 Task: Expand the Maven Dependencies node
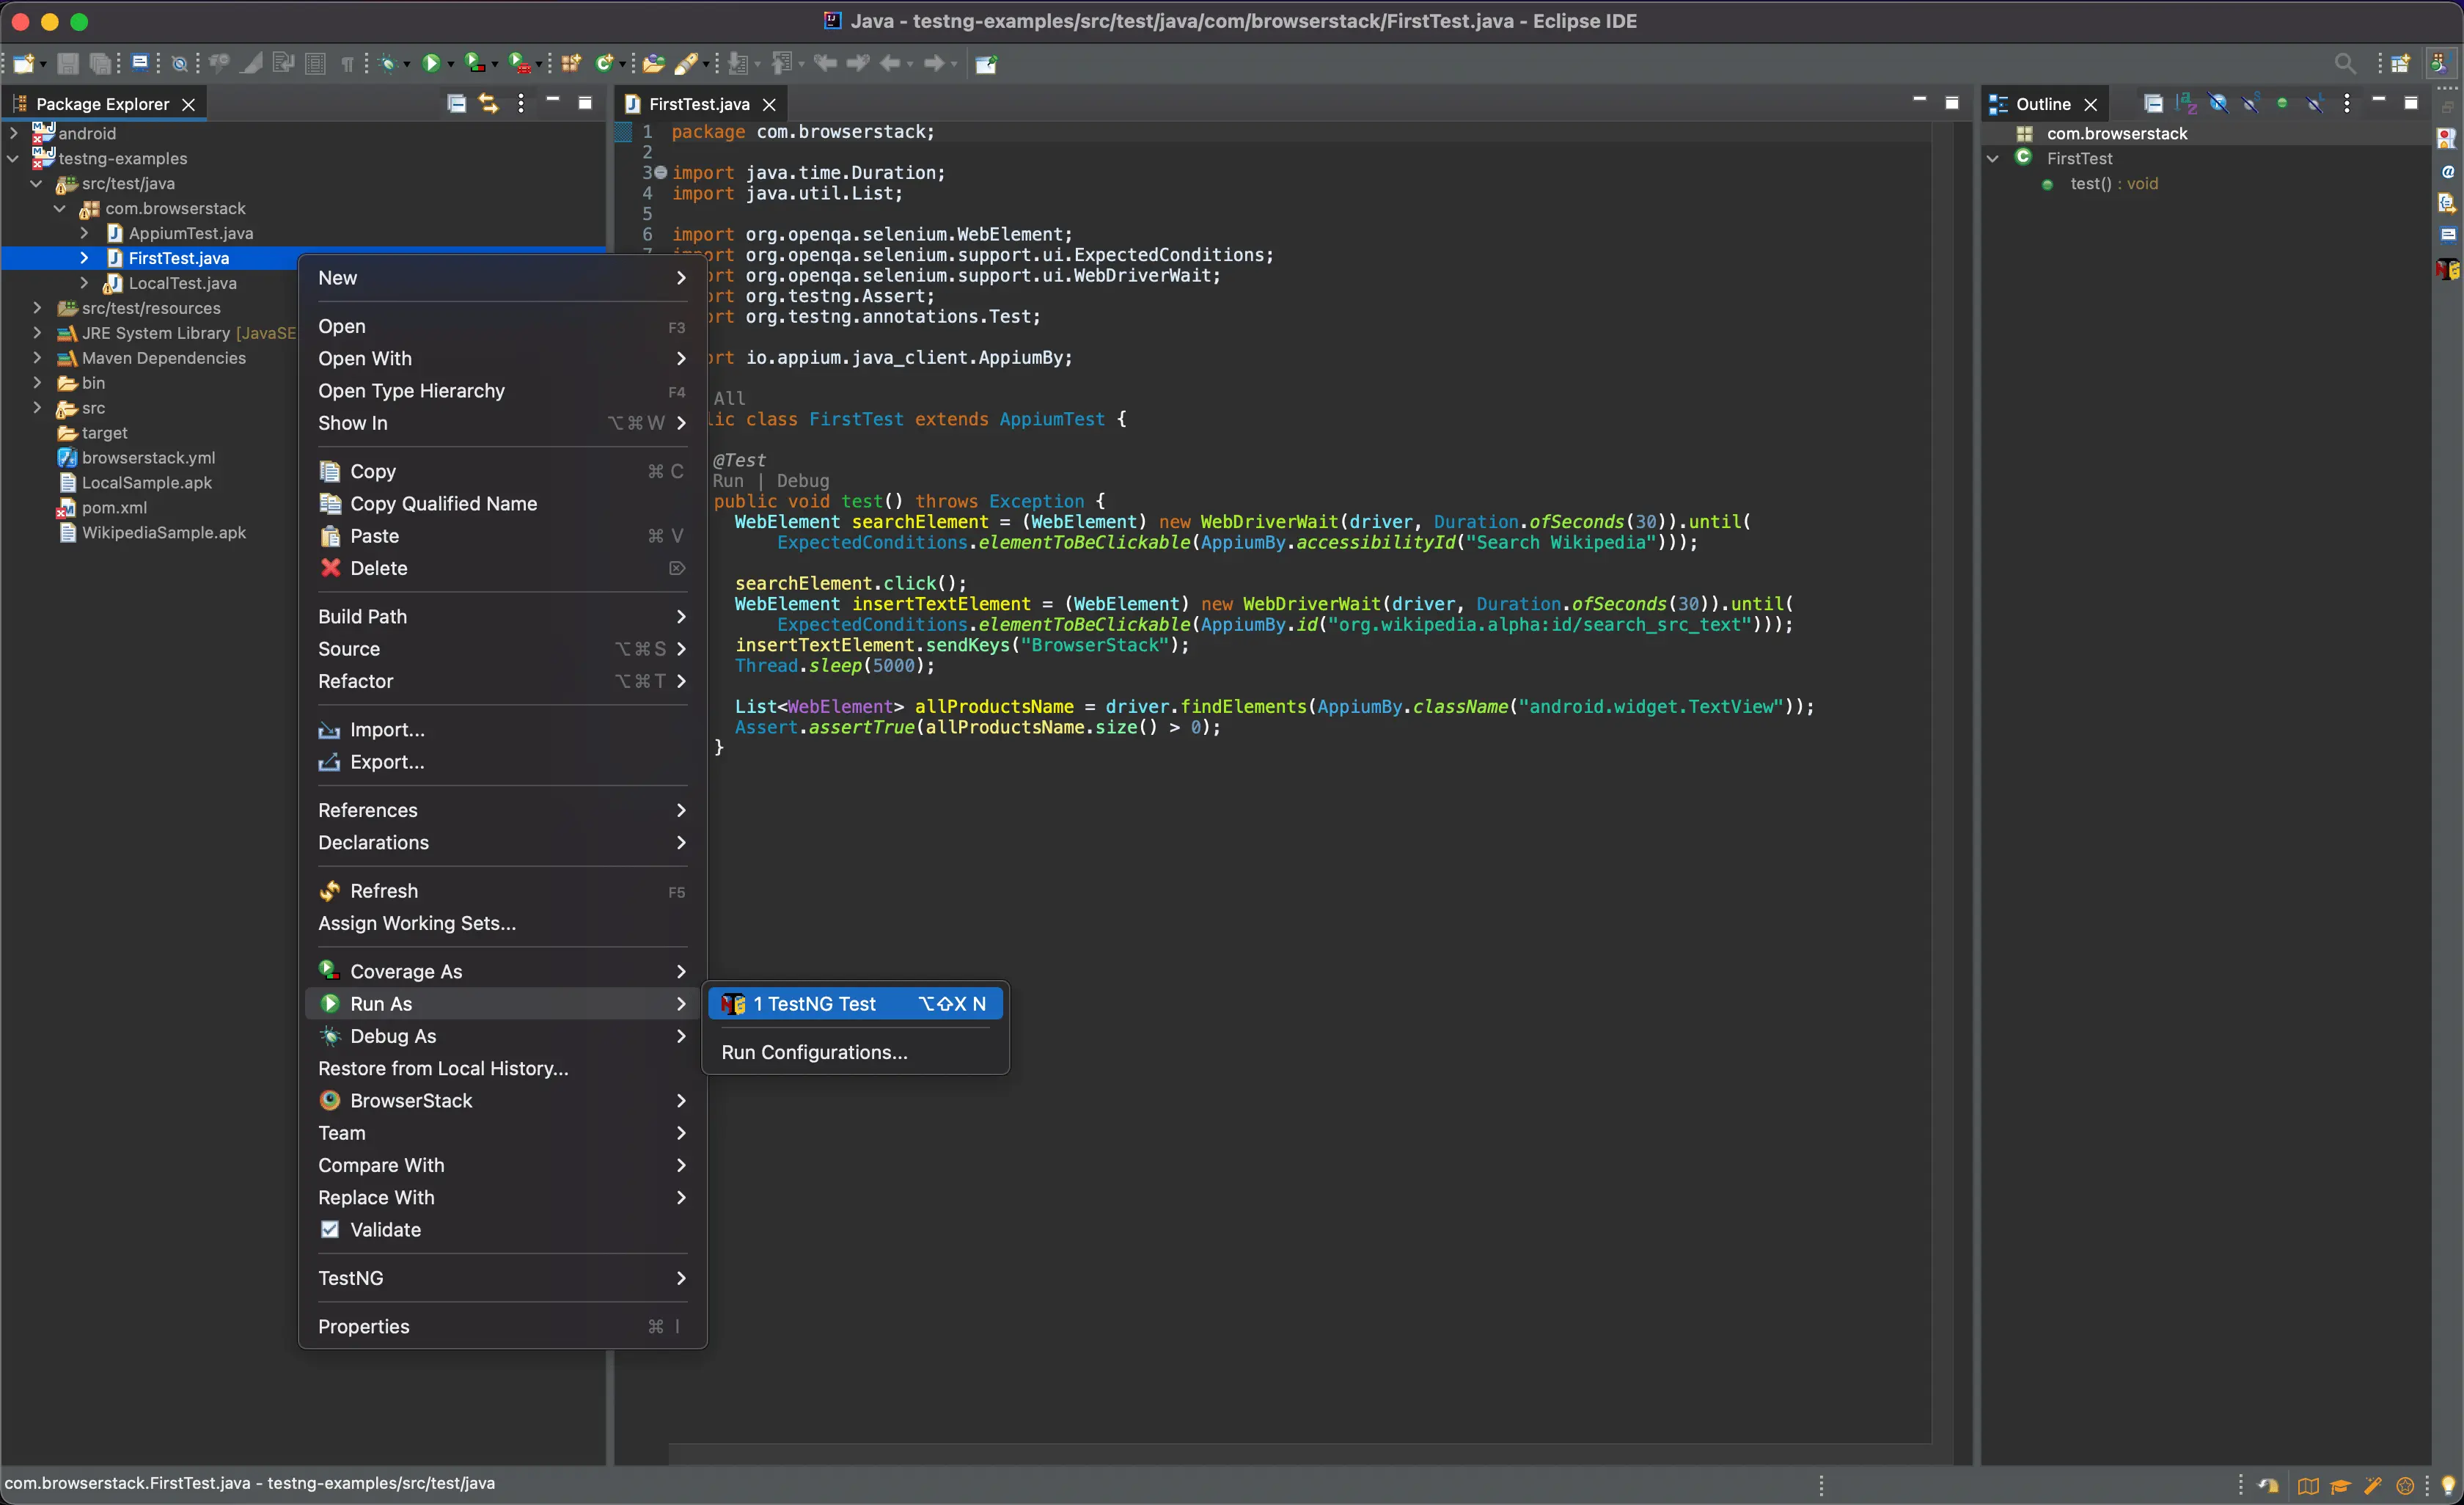point(37,358)
